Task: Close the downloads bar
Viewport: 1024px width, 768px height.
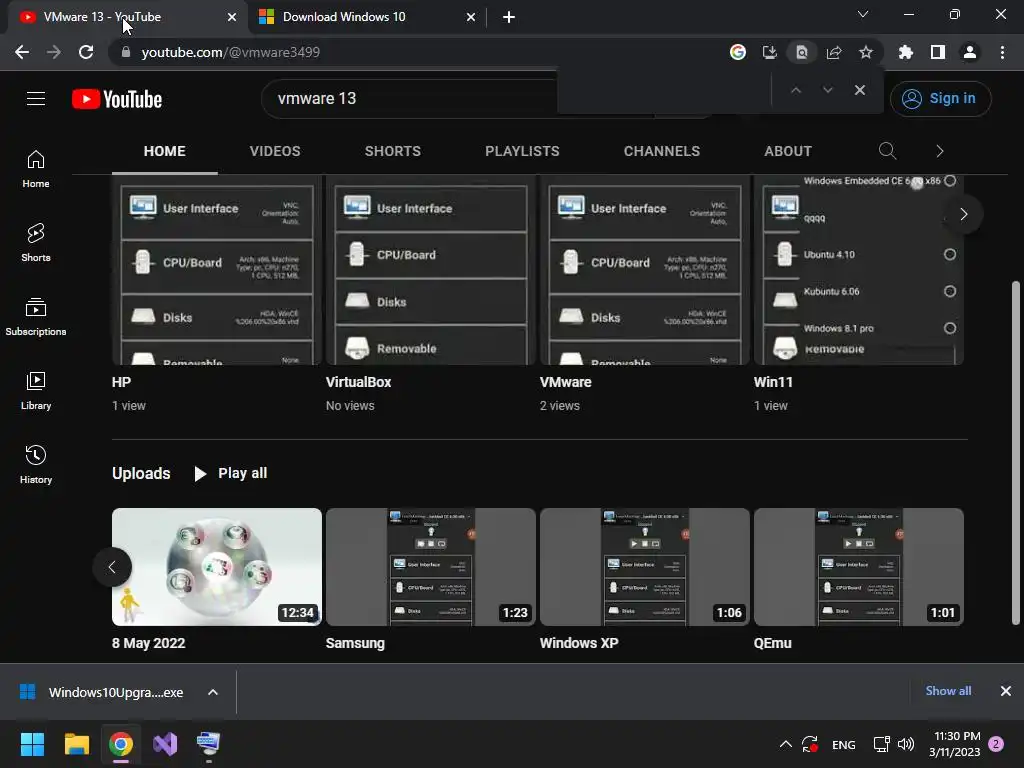Action: point(1006,691)
